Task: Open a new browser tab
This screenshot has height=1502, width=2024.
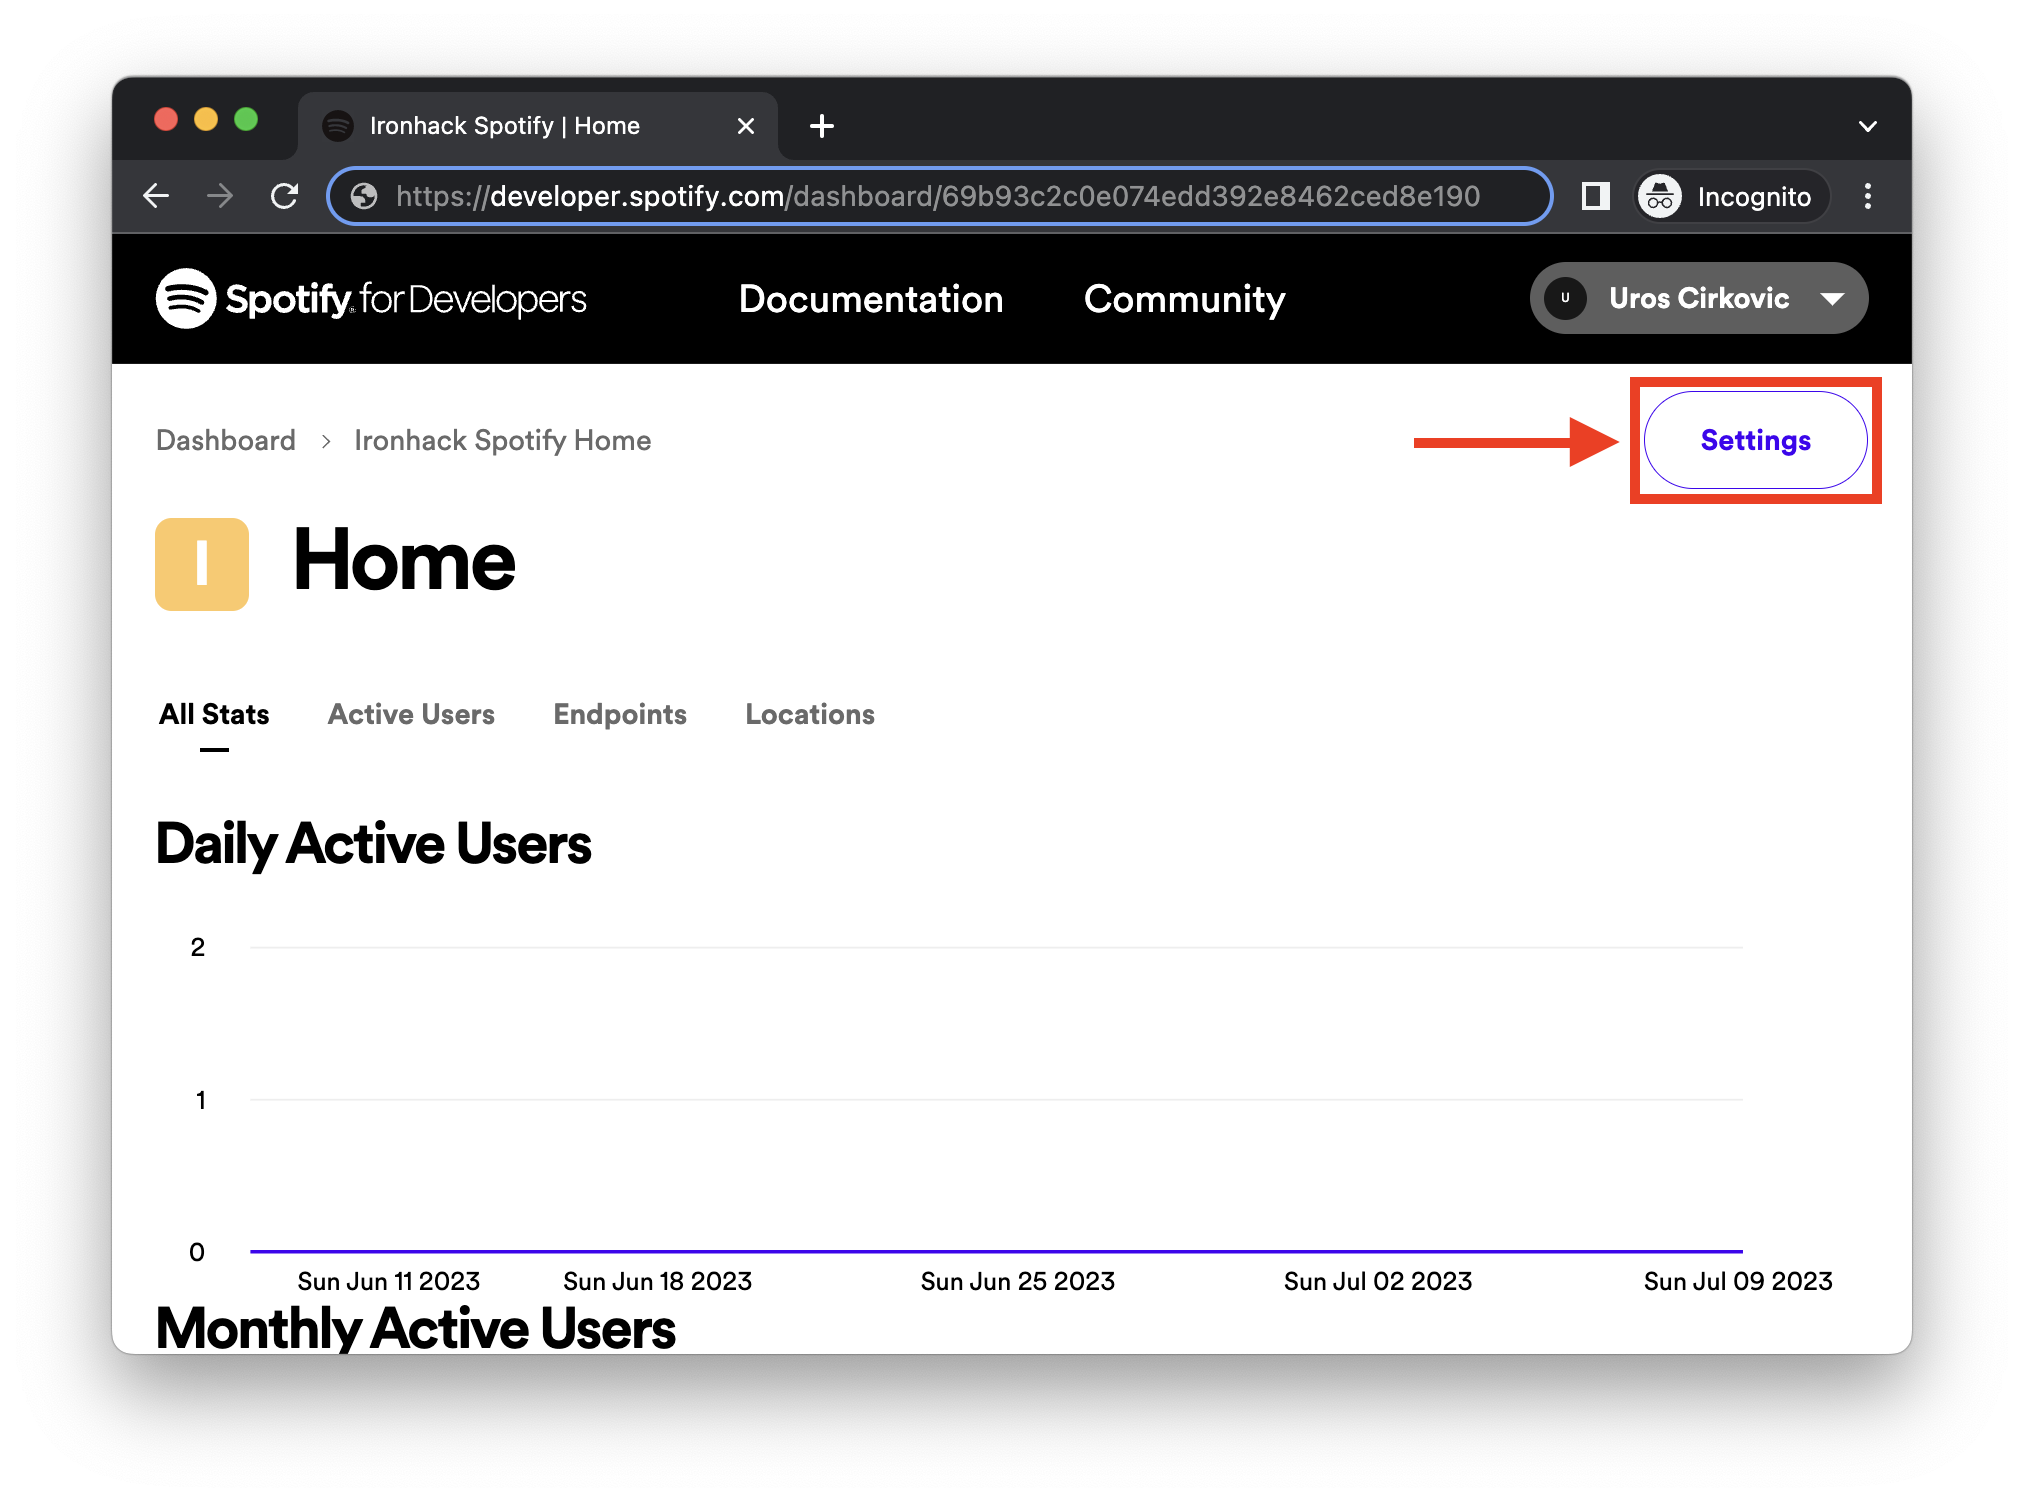Action: coord(821,126)
